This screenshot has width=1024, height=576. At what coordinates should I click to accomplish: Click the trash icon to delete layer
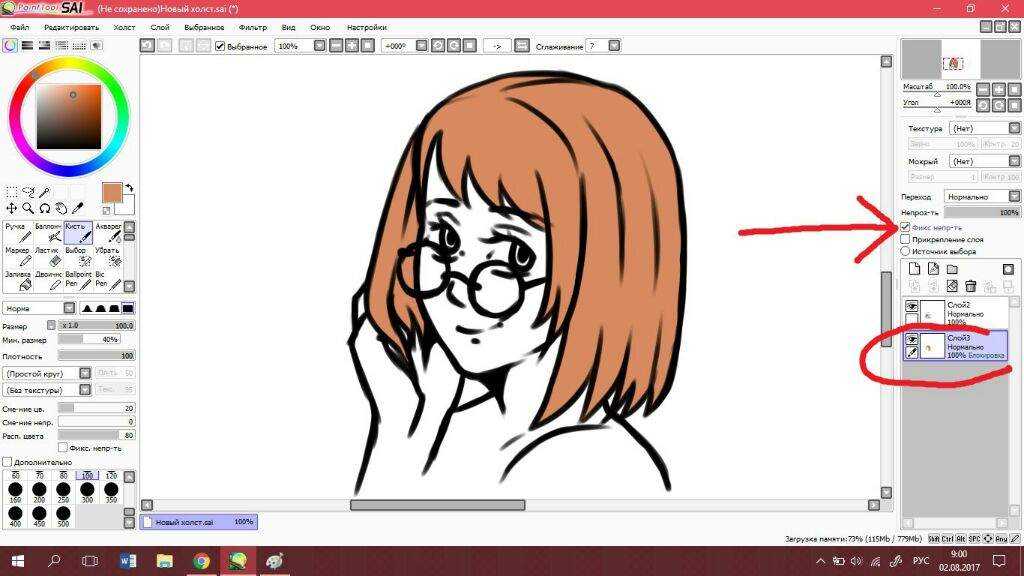(970, 286)
